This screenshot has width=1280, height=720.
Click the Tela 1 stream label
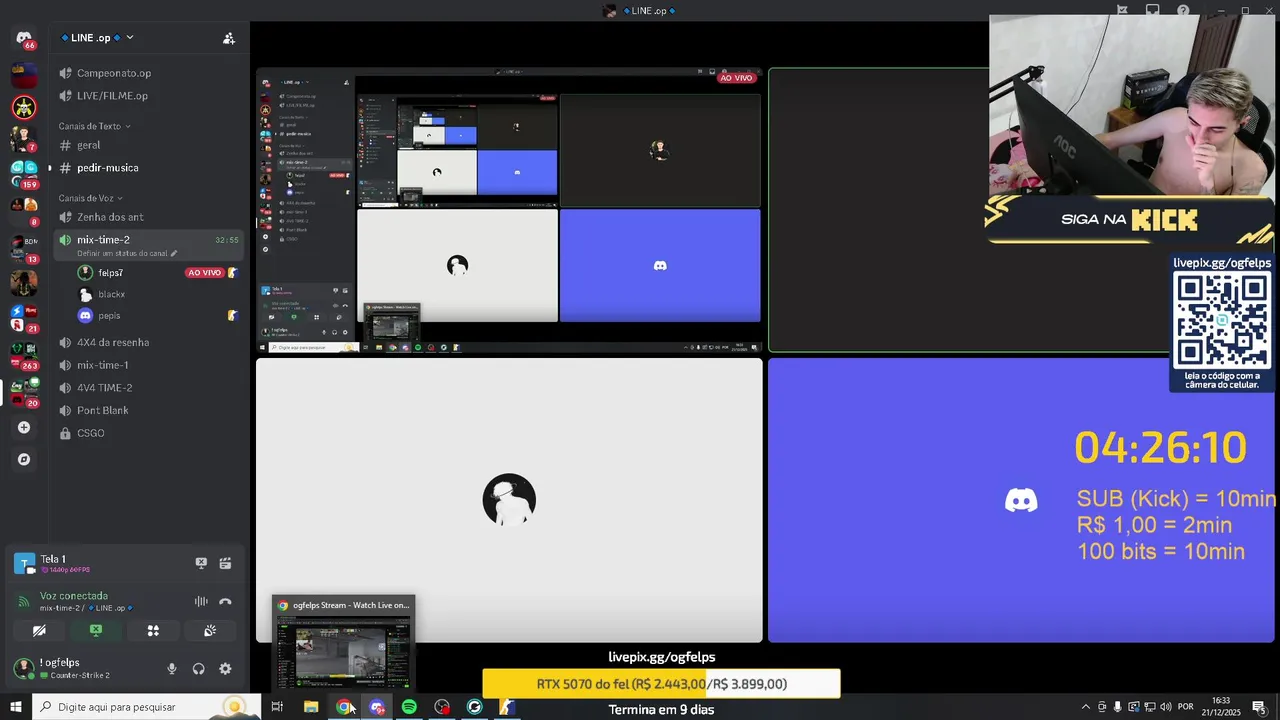pyautogui.click(x=53, y=559)
